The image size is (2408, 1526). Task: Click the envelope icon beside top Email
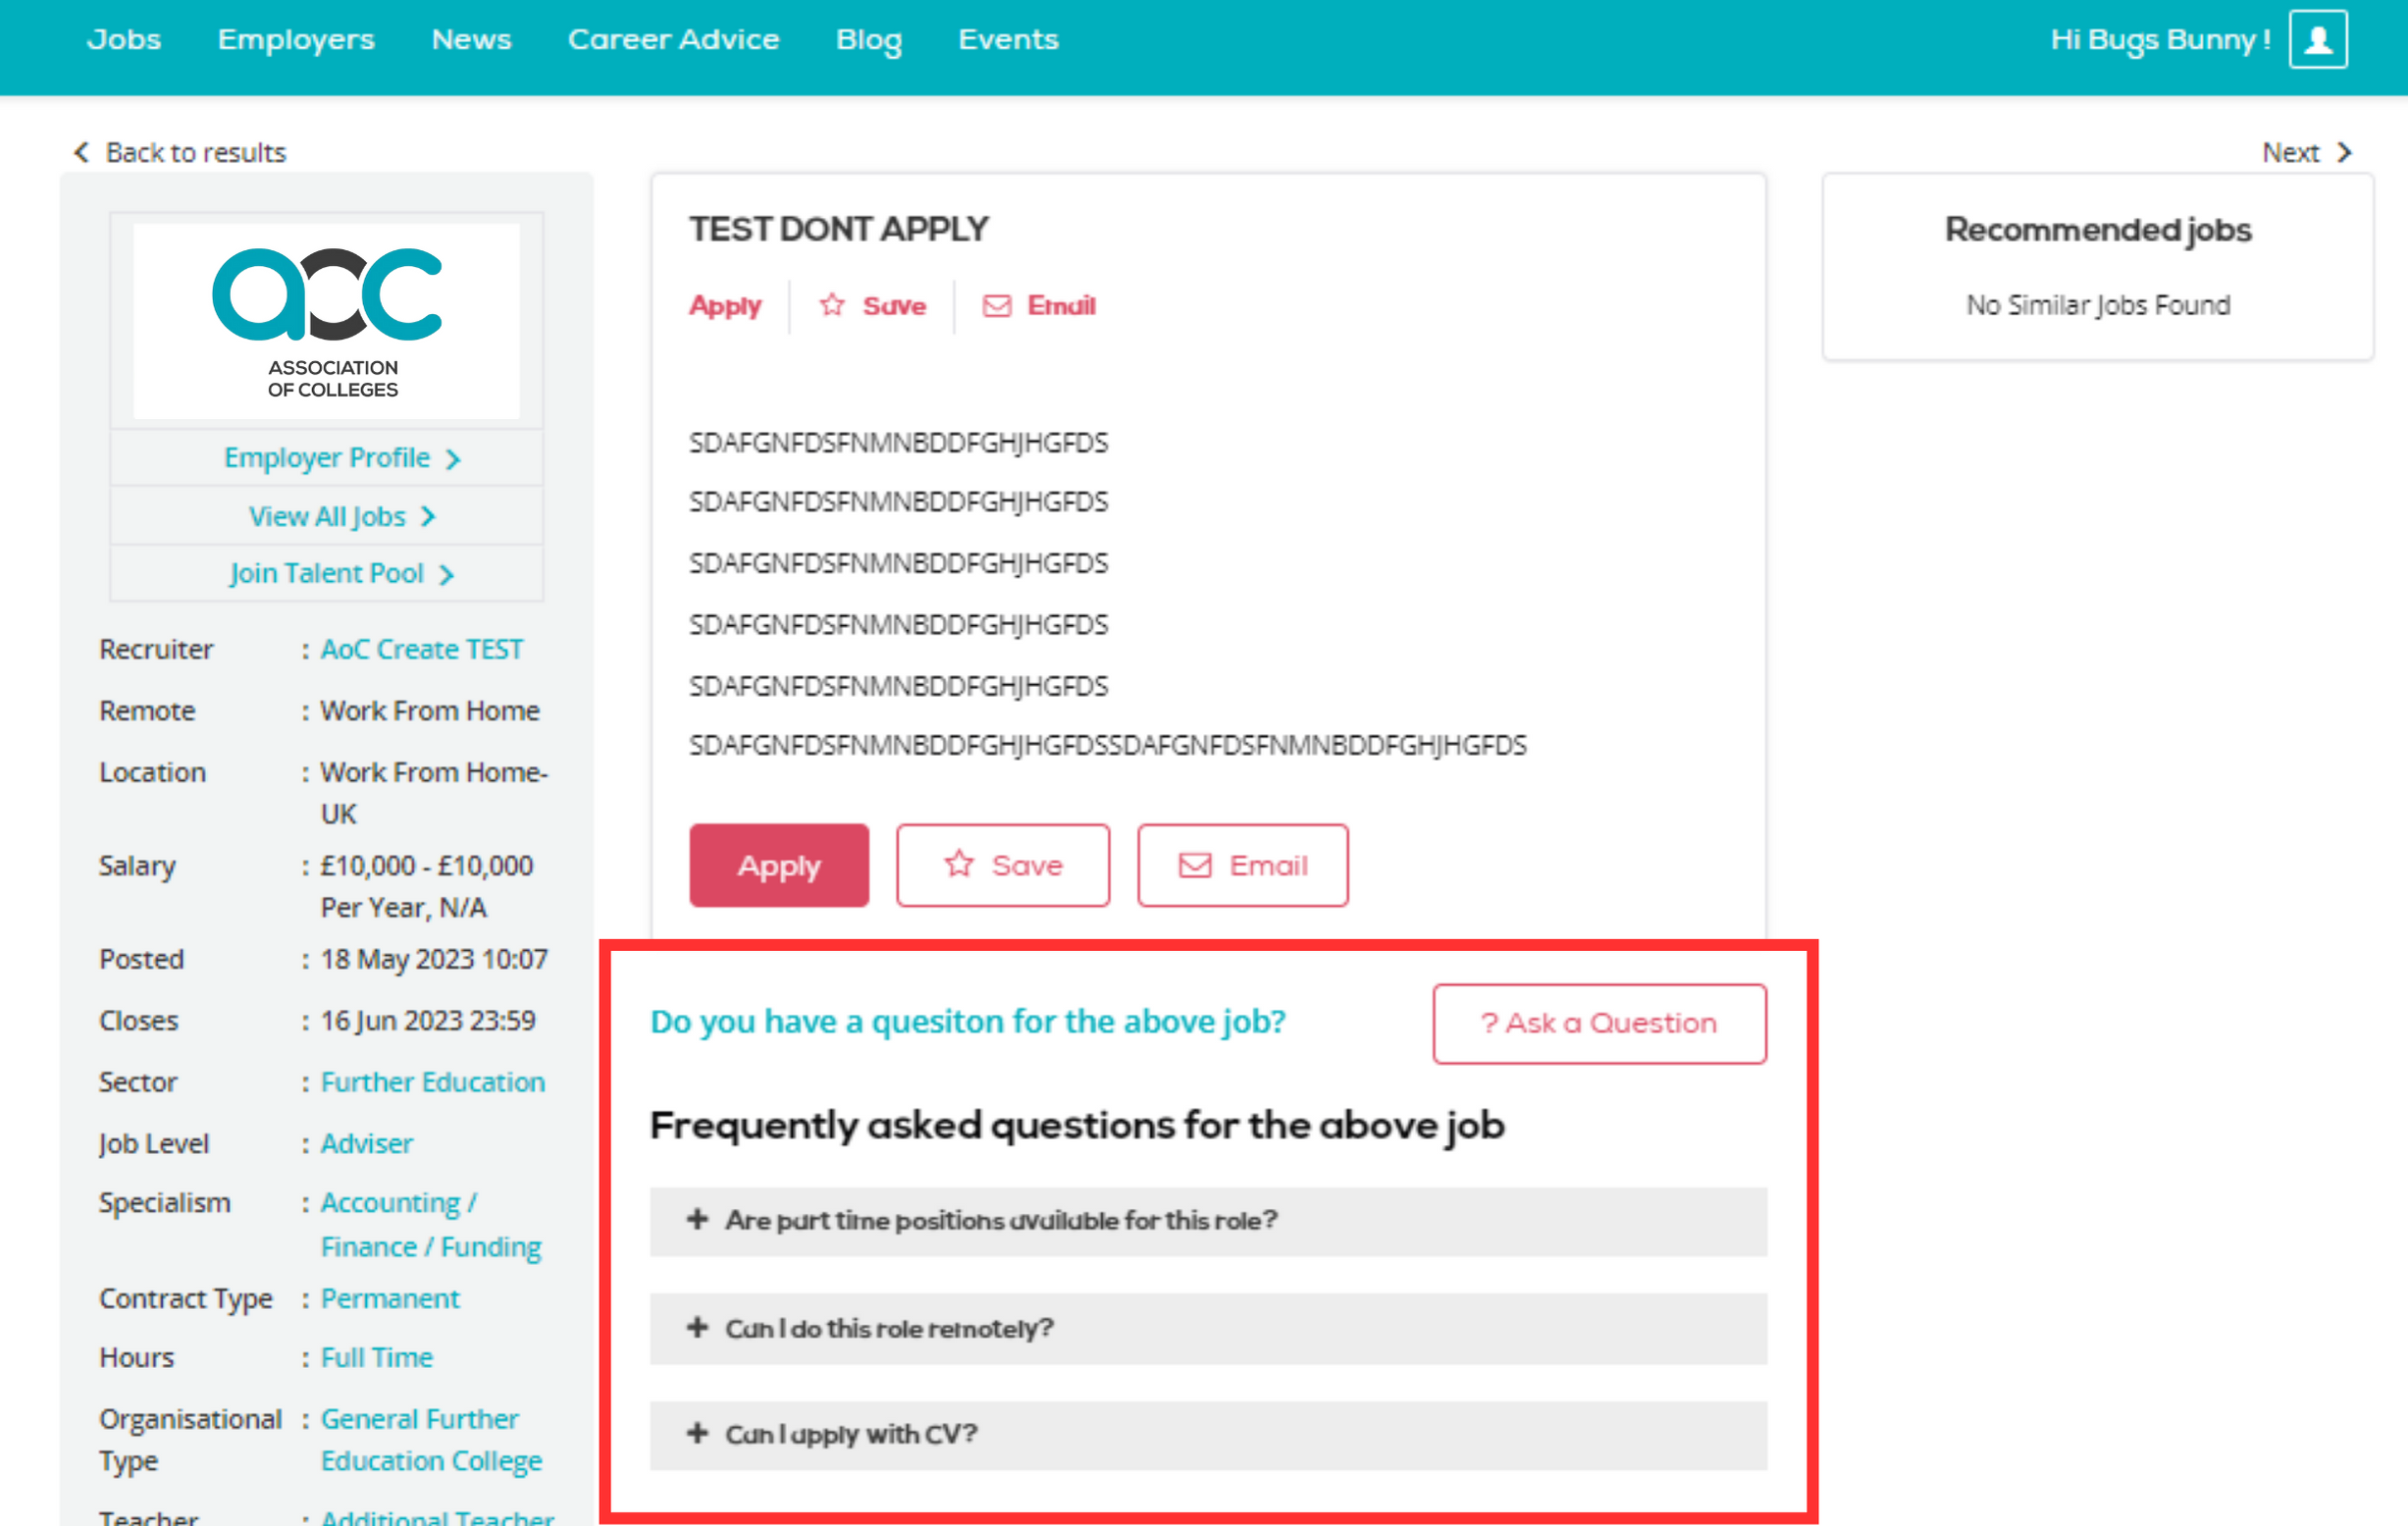(997, 305)
